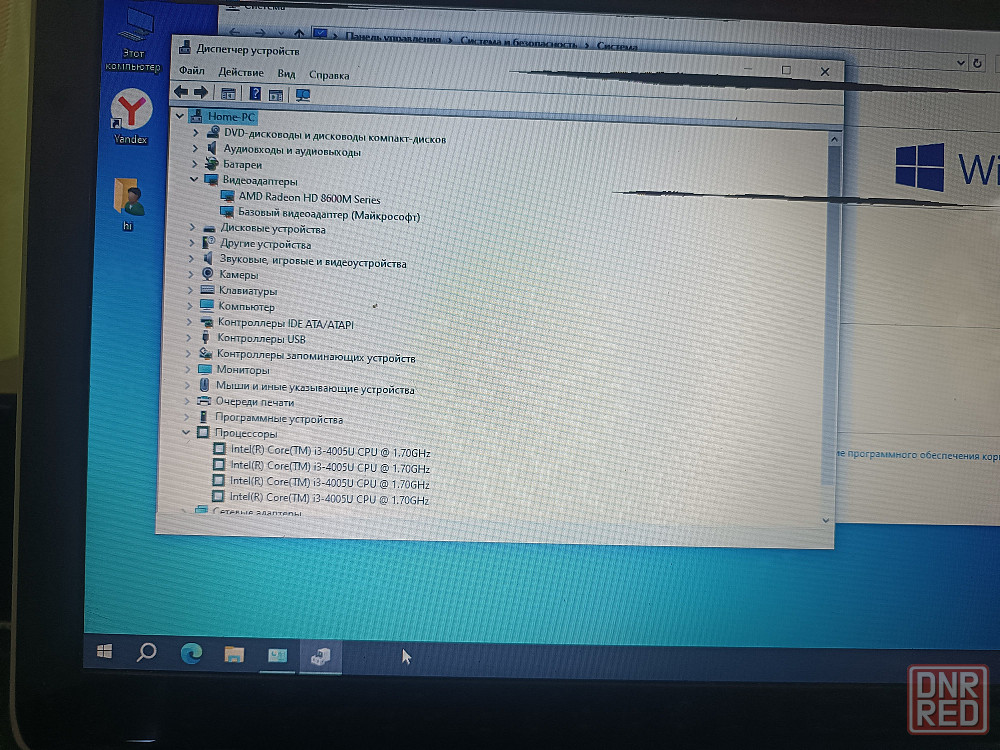
Task: Collapse the Процессоры category
Action: [186, 434]
